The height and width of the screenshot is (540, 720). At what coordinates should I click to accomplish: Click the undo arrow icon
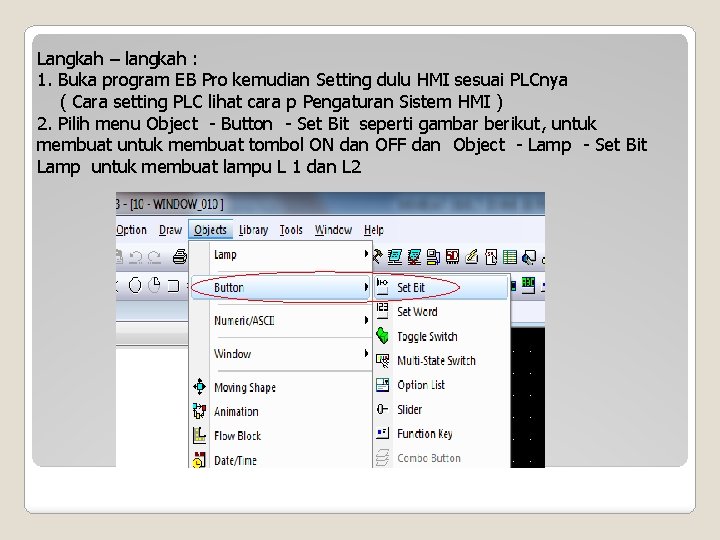point(135,257)
